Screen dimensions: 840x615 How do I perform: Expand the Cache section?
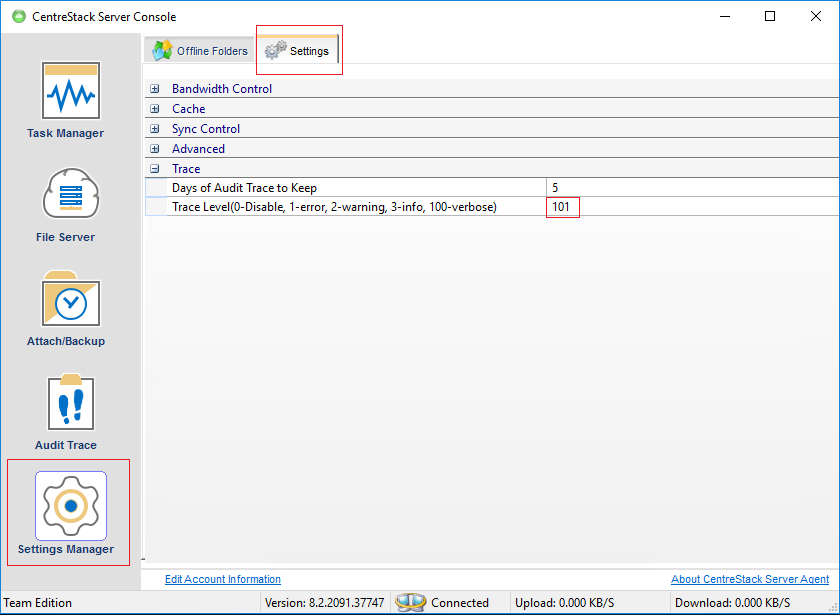coord(155,109)
